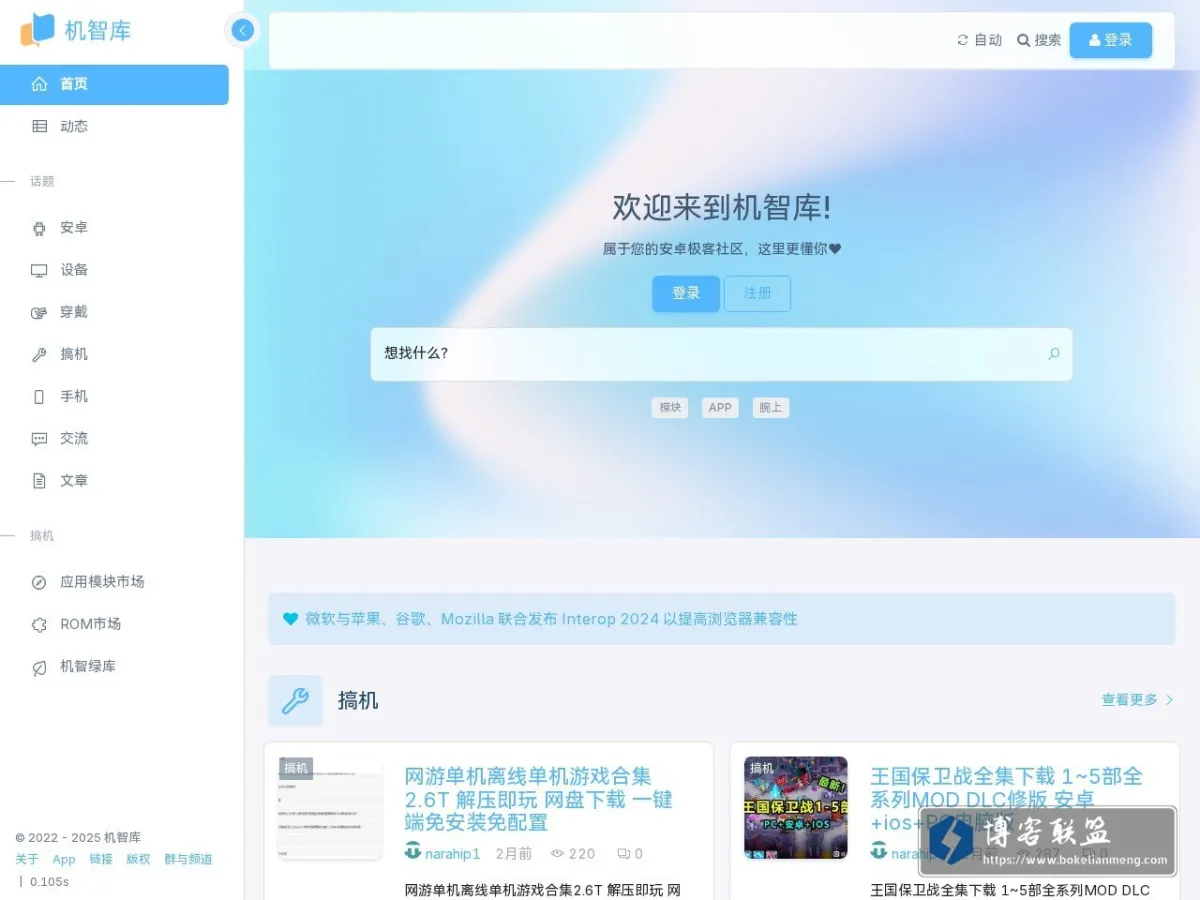The image size is (1200, 900).
Task: Open thumbnail of 网游单机离线单机游戏合集 post
Action: click(x=330, y=808)
